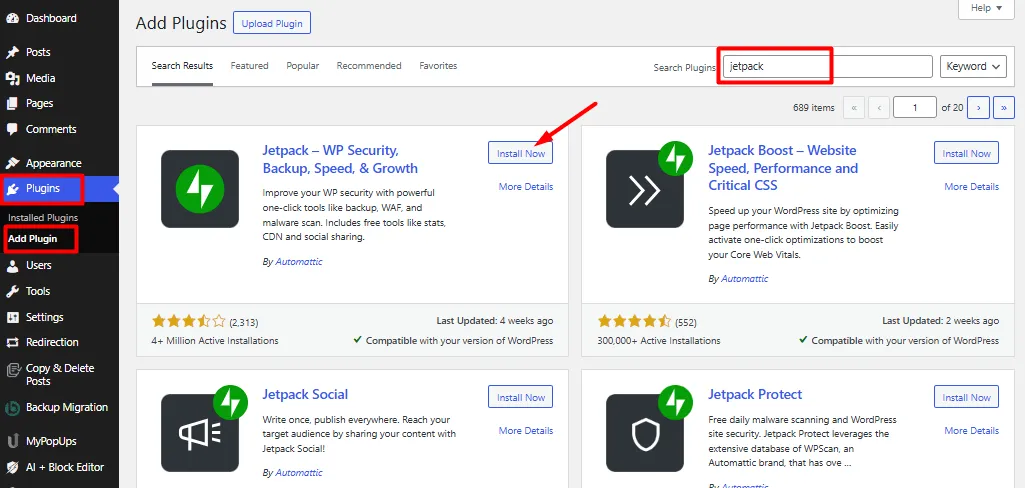1025x488 pixels.
Task: Open Jetpack – WP Security title link
Action: pyautogui.click(x=340, y=159)
